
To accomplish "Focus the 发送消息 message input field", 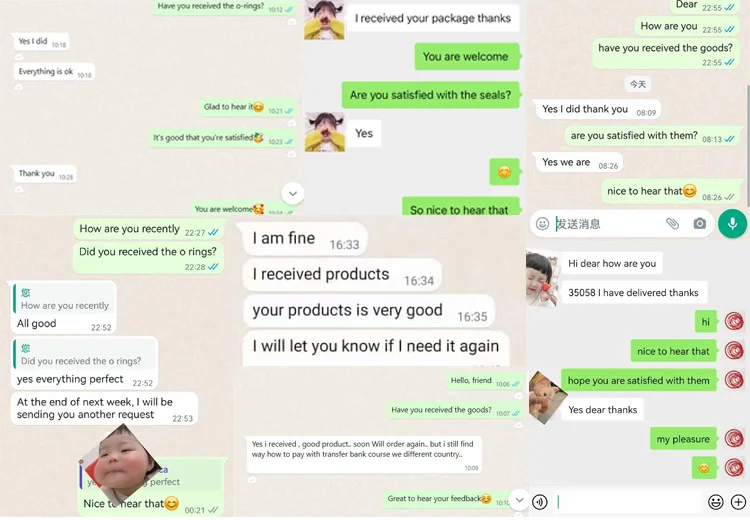I will coord(607,223).
